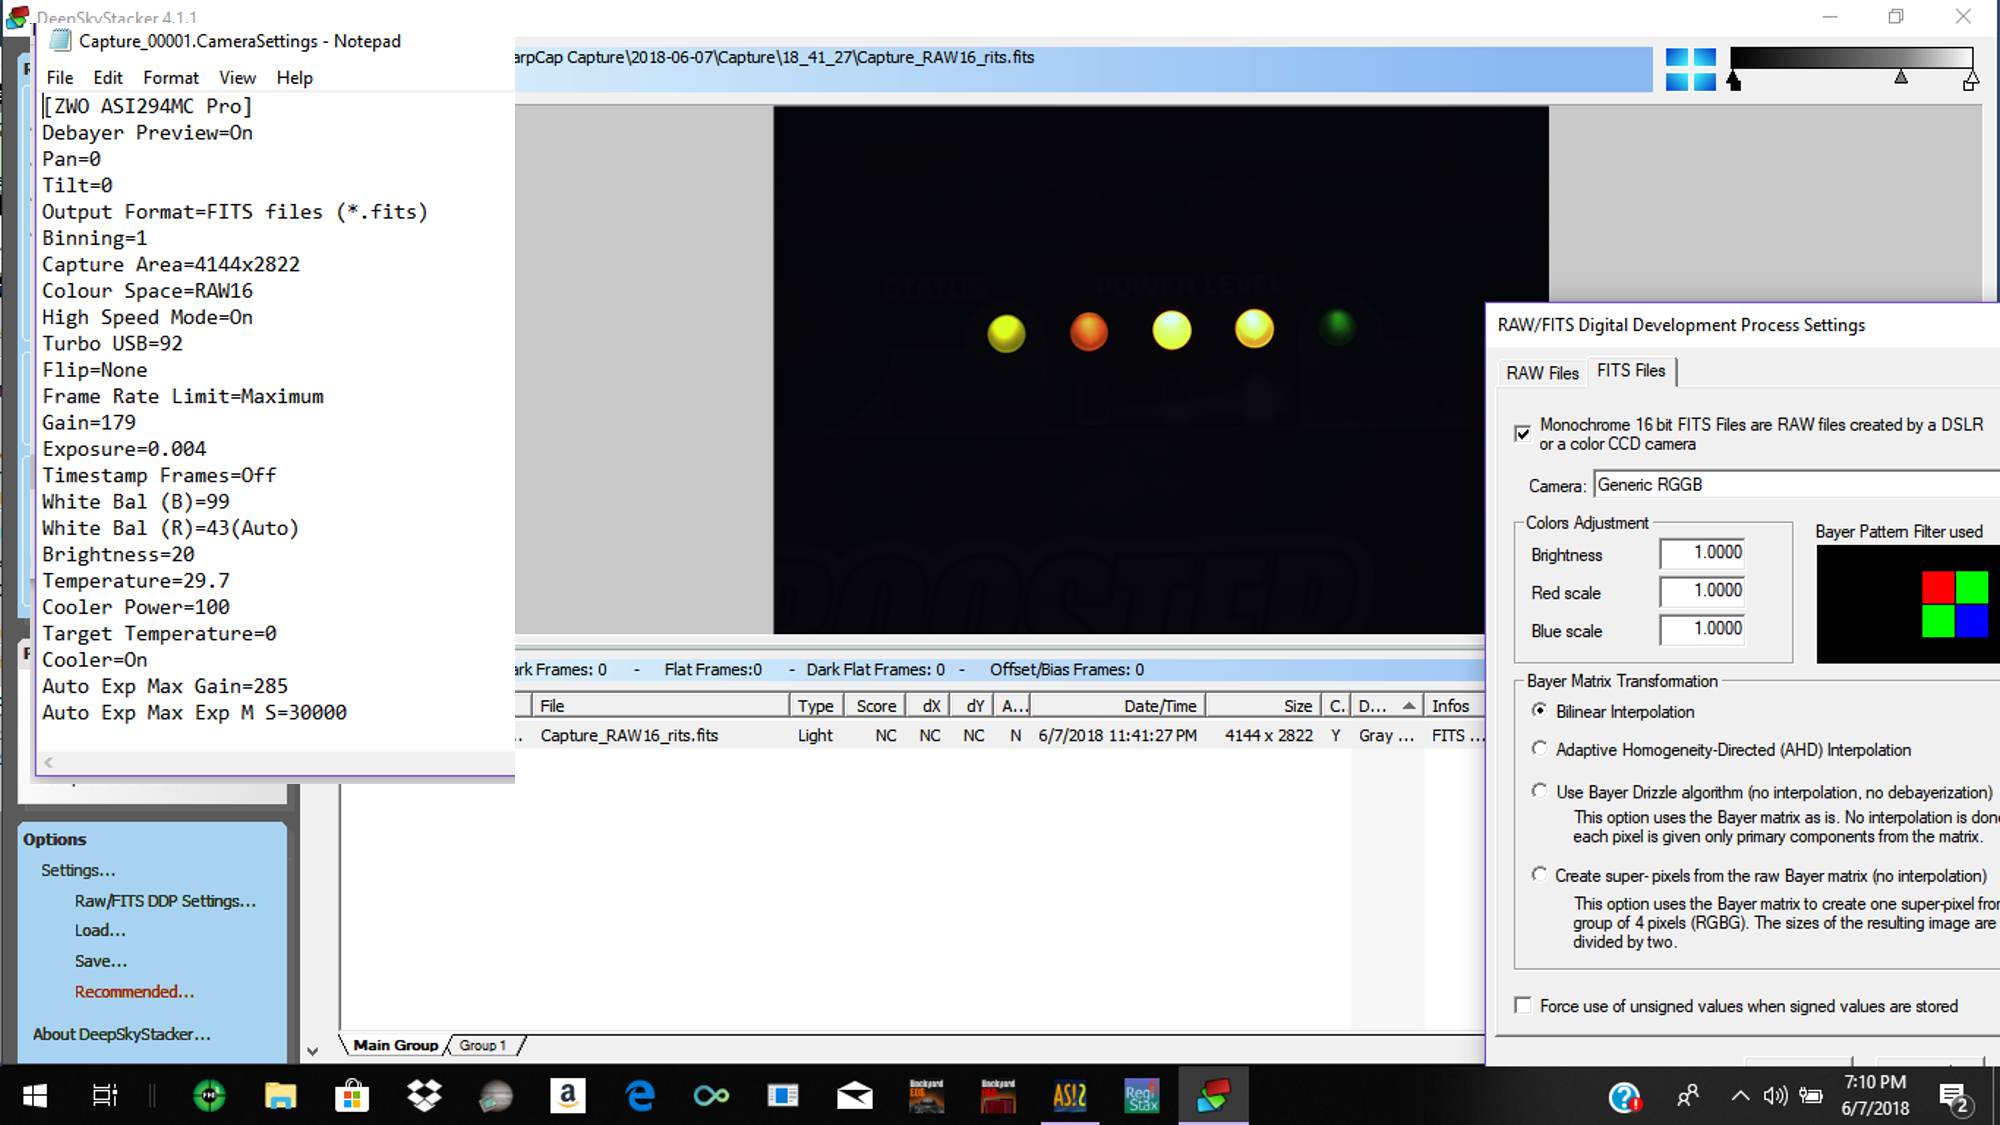Open Raw/FITS DDP Settings... link
The height and width of the screenshot is (1125, 2000).
165,901
